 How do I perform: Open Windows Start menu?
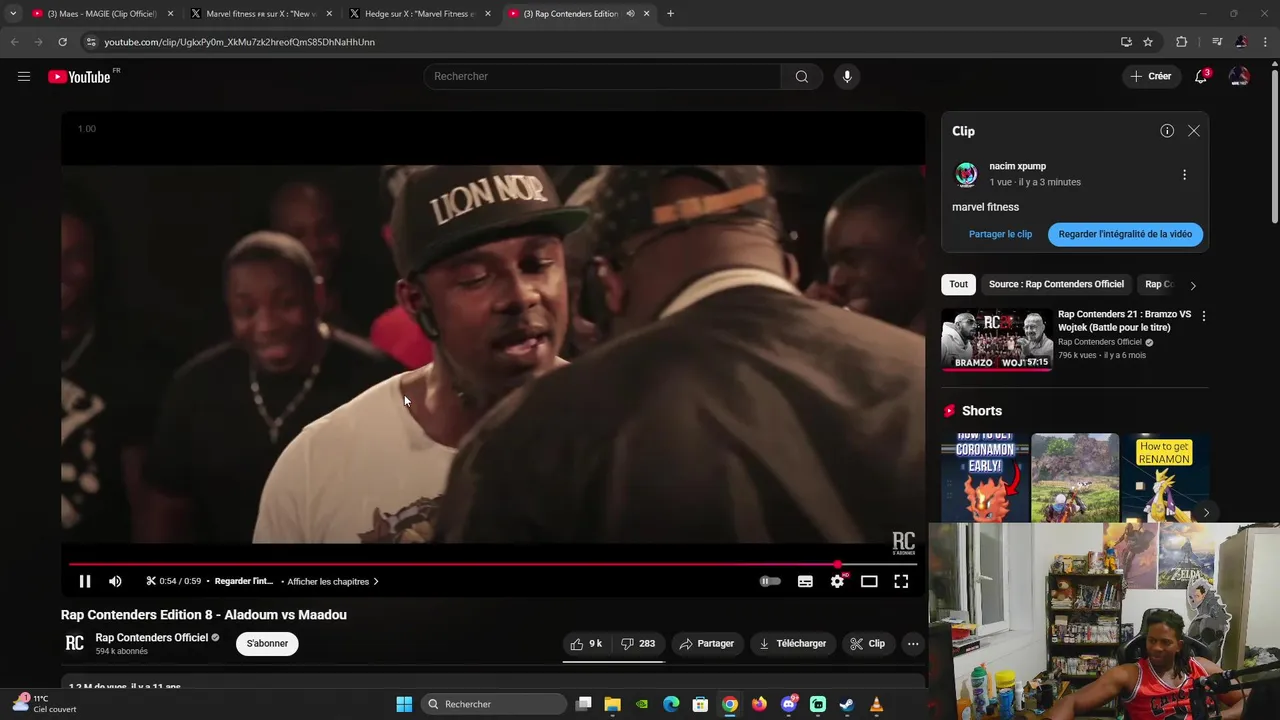tap(404, 704)
